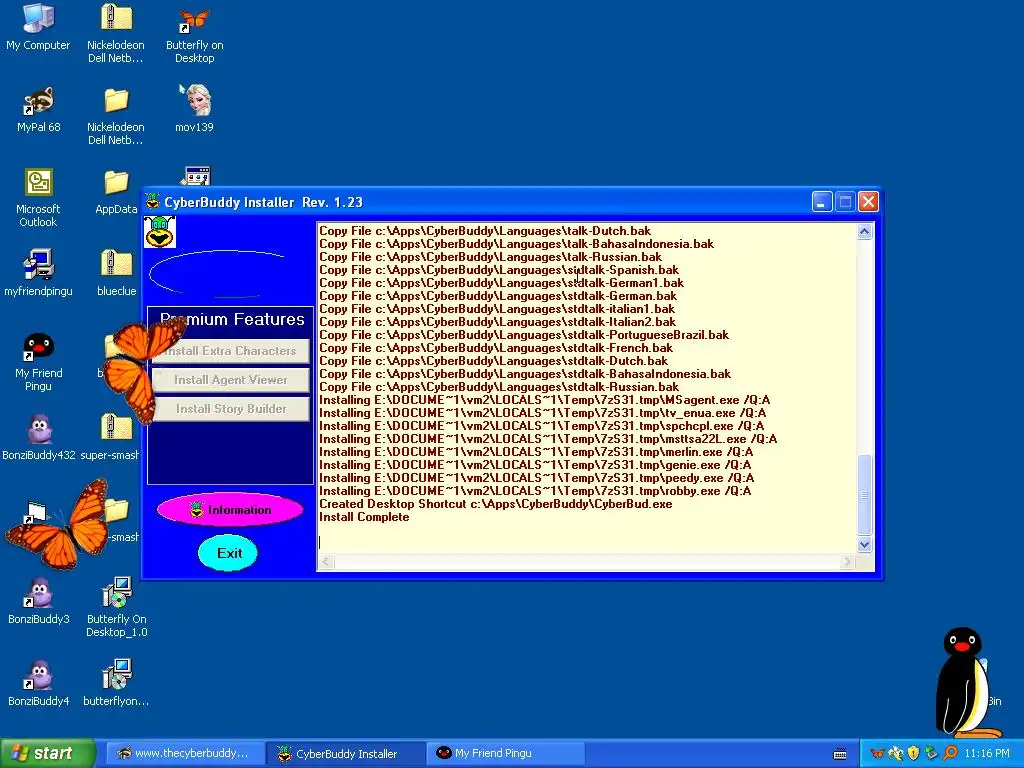
Task: Click the butterfly tray icon in system tray
Action: point(878,754)
